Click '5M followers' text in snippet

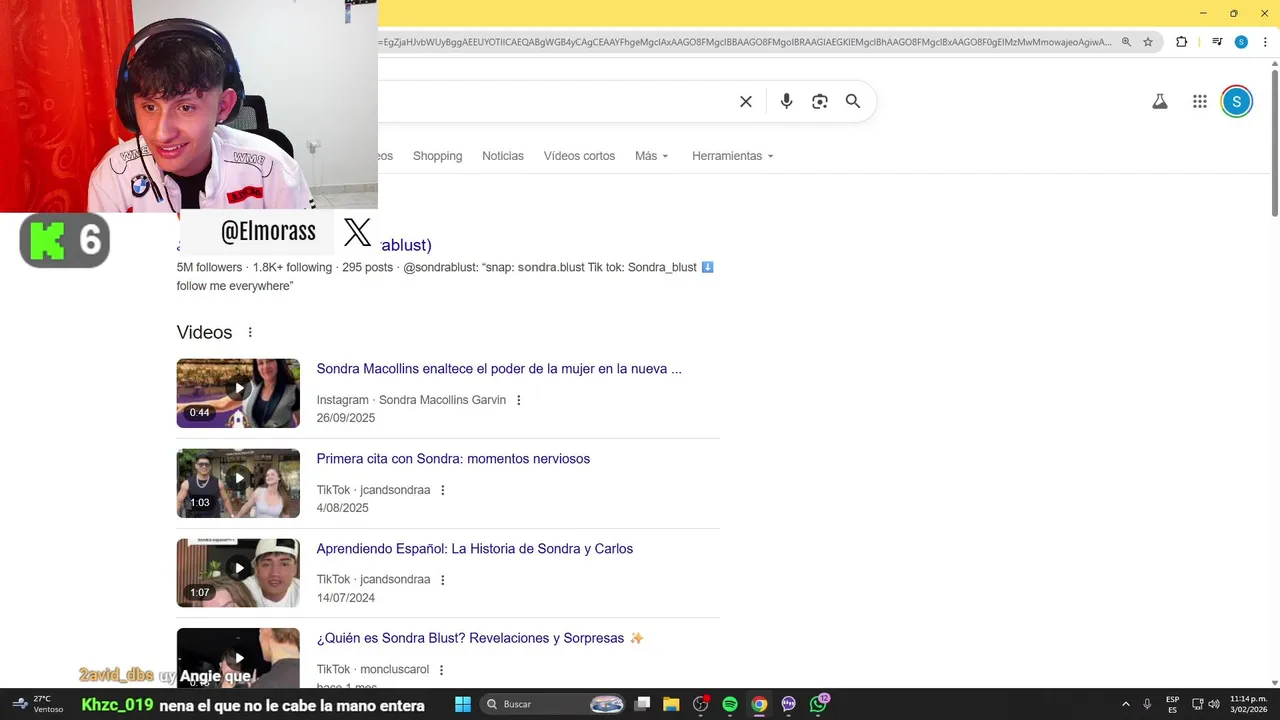(209, 268)
